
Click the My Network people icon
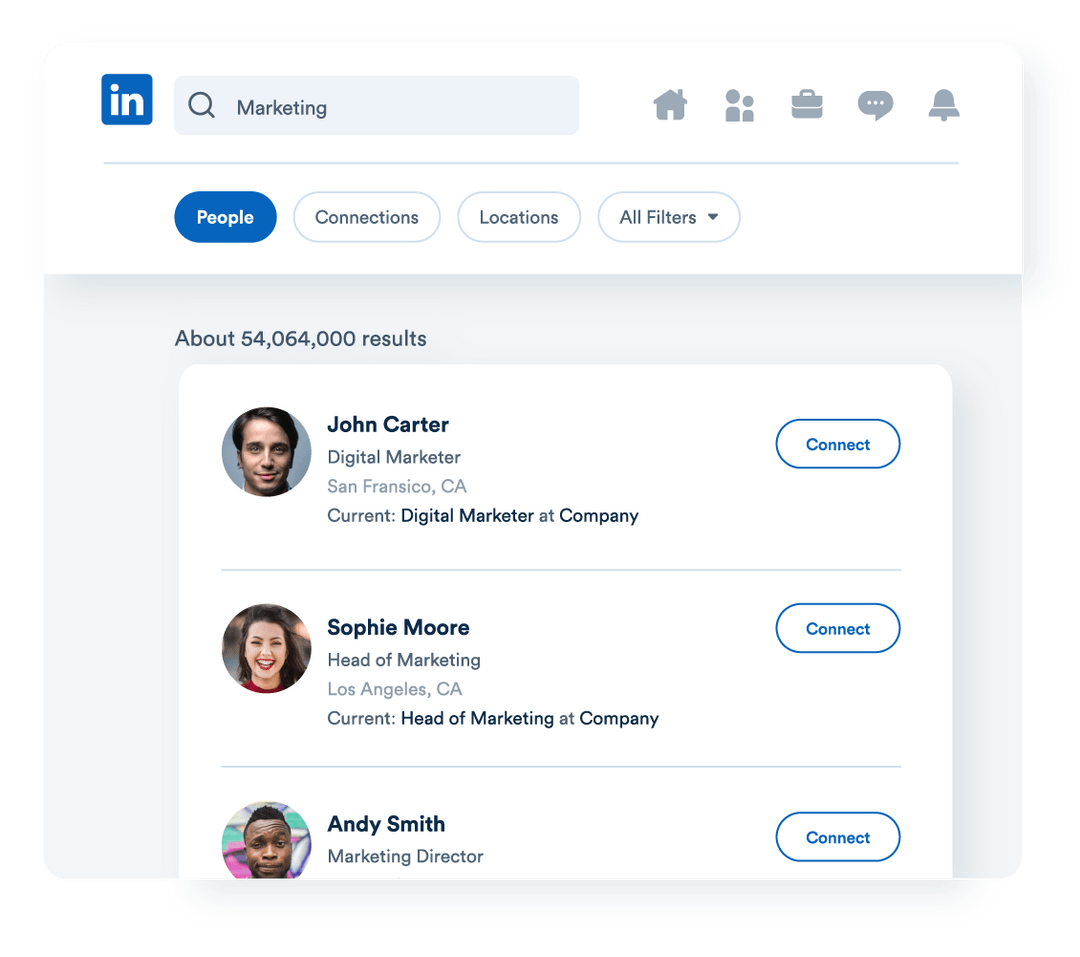[739, 105]
